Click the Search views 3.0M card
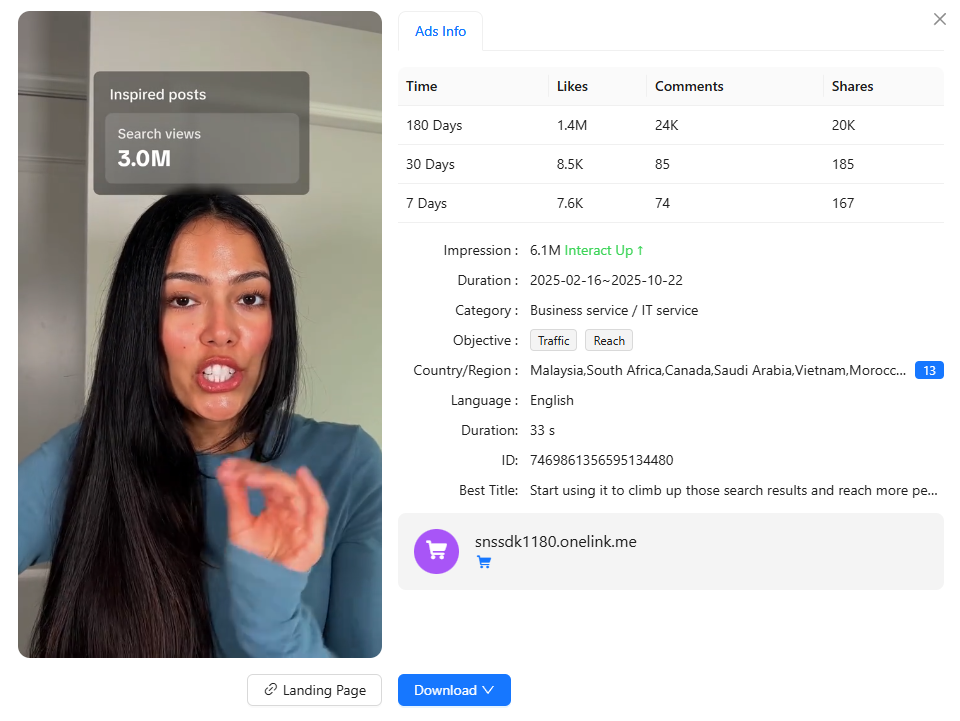 click(x=202, y=148)
